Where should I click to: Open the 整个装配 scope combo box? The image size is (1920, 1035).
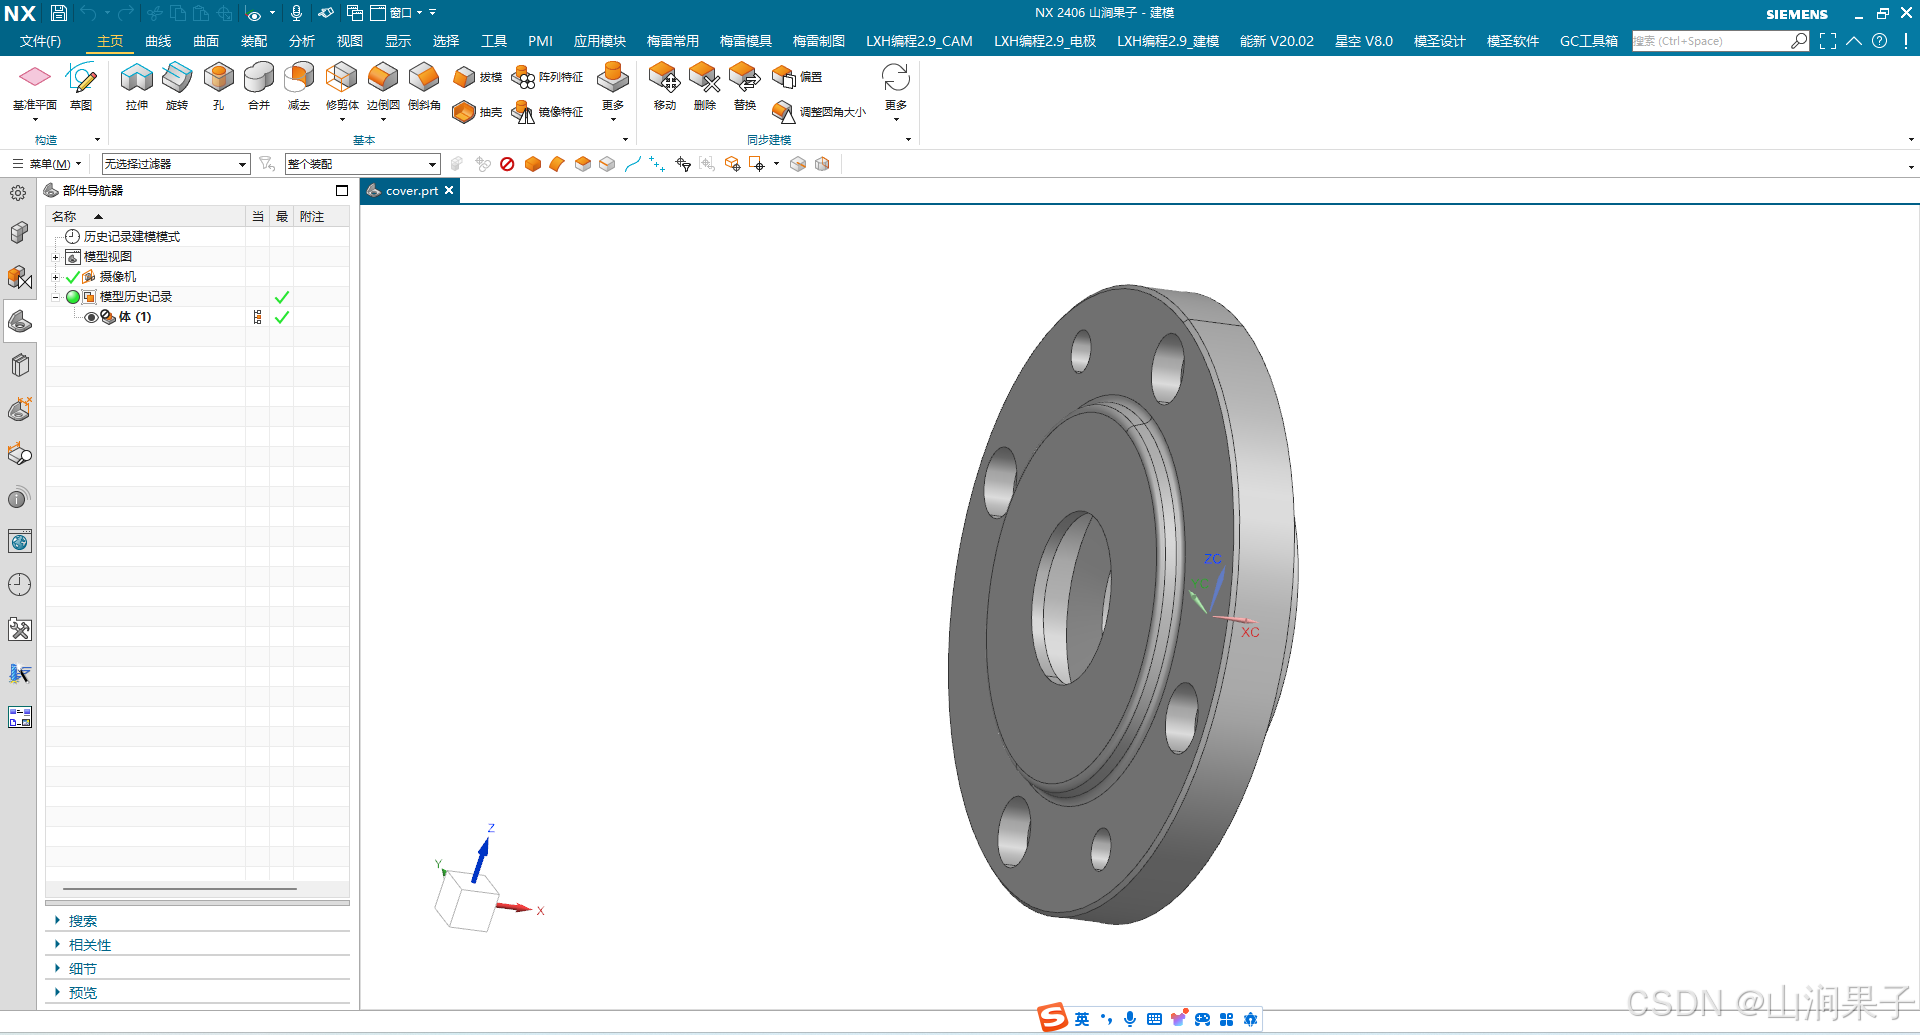[363, 164]
